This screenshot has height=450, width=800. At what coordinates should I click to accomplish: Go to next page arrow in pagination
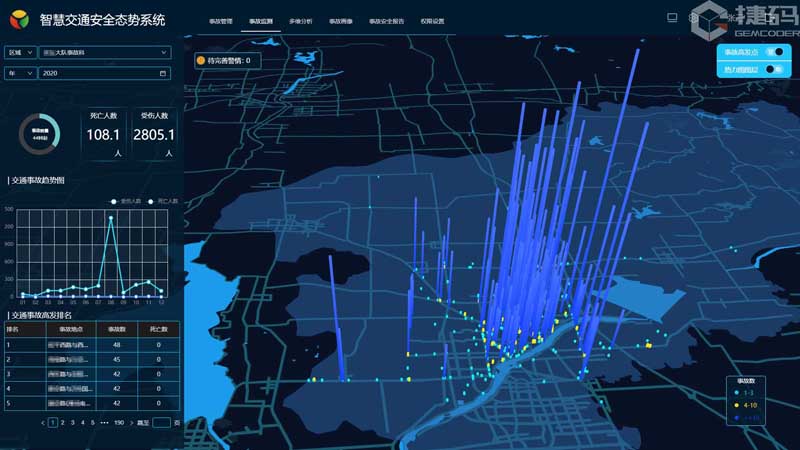[x=133, y=423]
